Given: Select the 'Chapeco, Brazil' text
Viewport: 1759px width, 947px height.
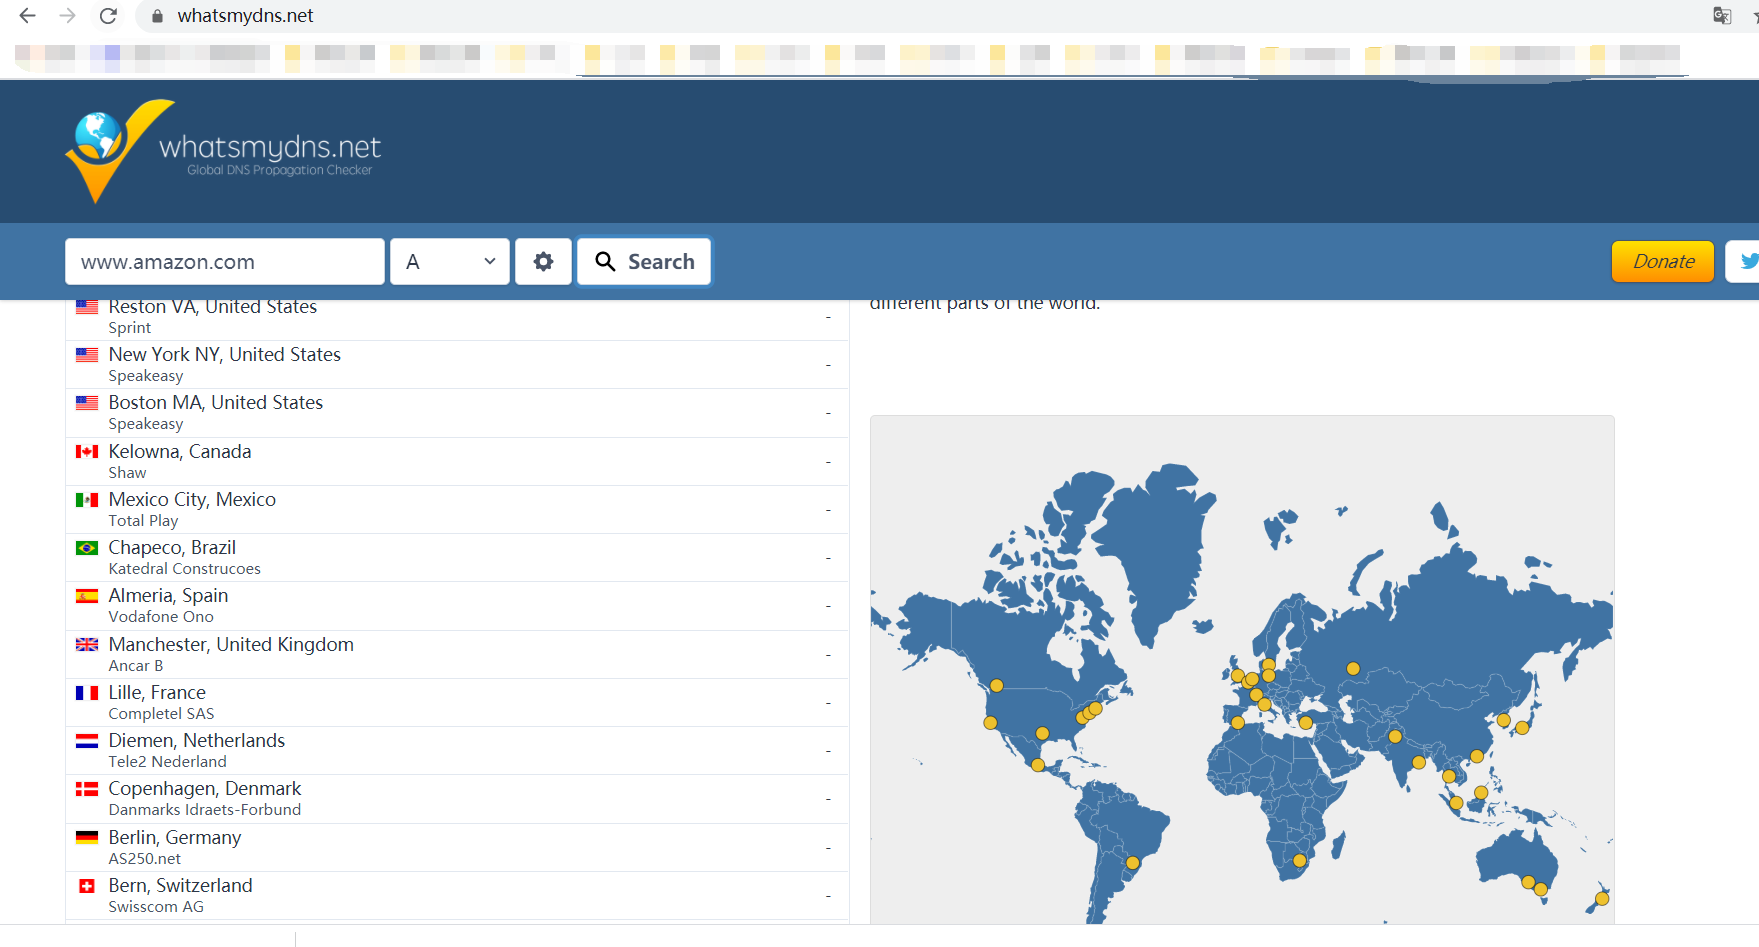Looking at the screenshot, I should click(172, 547).
